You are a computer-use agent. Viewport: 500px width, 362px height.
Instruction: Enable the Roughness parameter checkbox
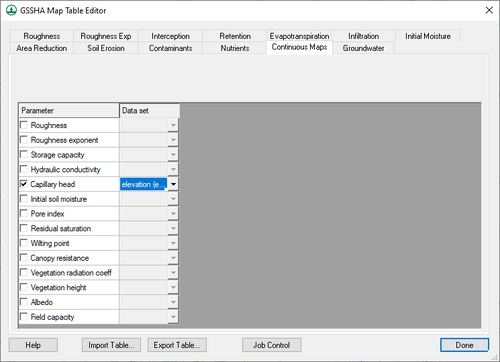pos(24,125)
